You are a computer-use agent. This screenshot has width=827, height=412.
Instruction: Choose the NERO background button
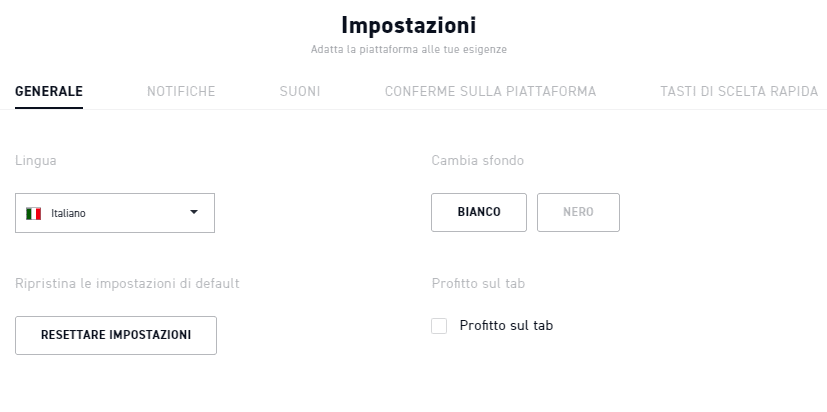578,212
